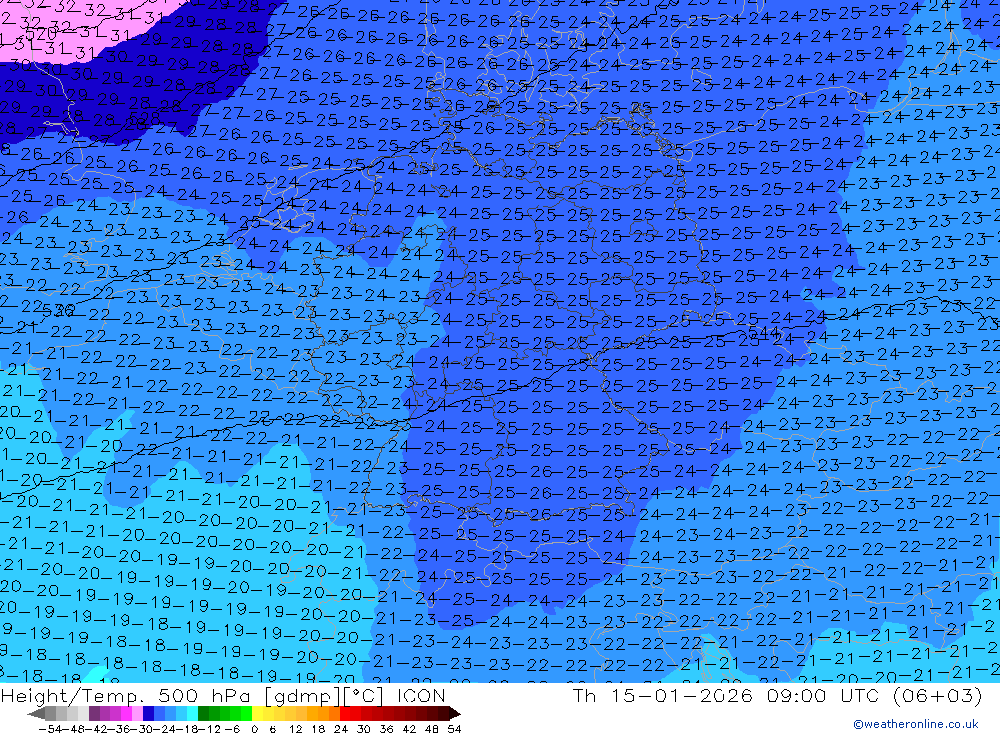Open the weatheronline.co.uk copyright link
This screenshot has width=1000, height=733.
click(916, 724)
